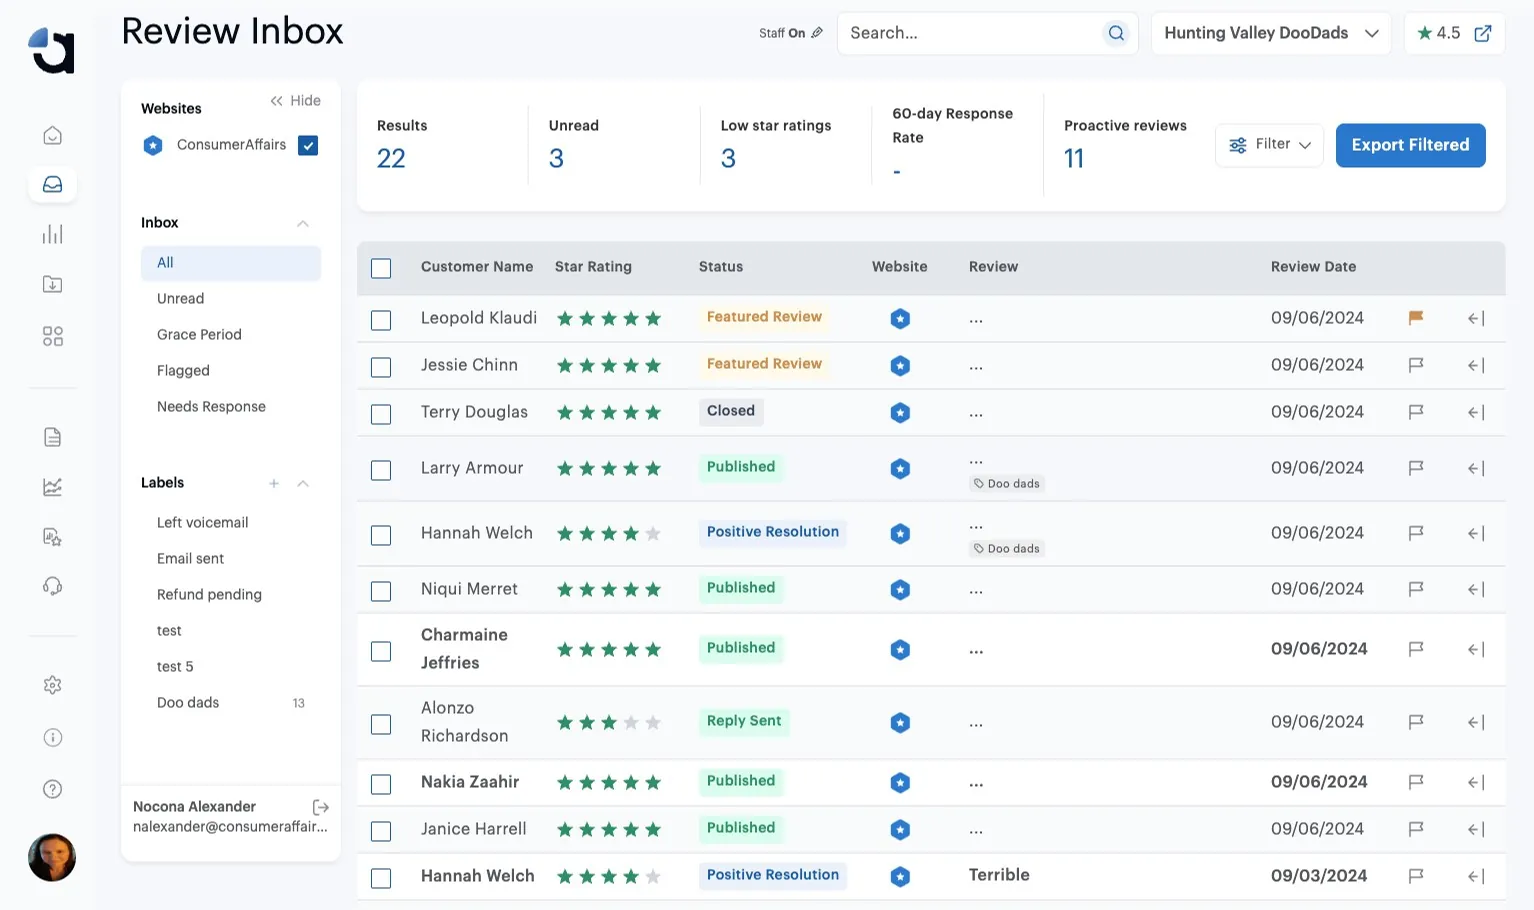Open the external link icon beside 4.5 rating
1534x910 pixels.
tap(1483, 33)
